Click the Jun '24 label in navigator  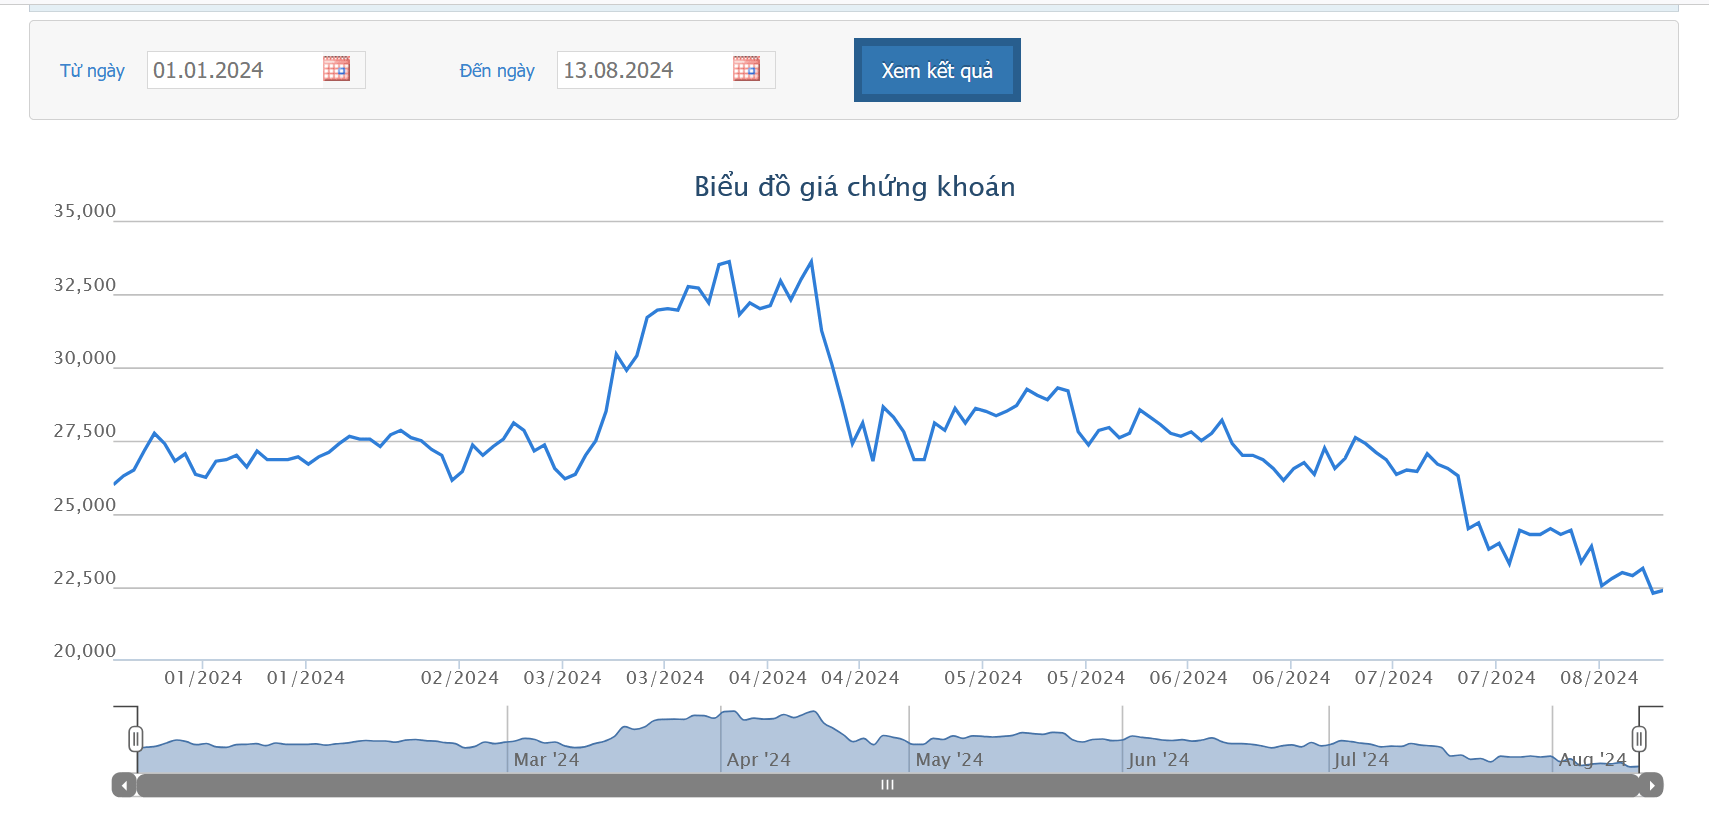1159,760
